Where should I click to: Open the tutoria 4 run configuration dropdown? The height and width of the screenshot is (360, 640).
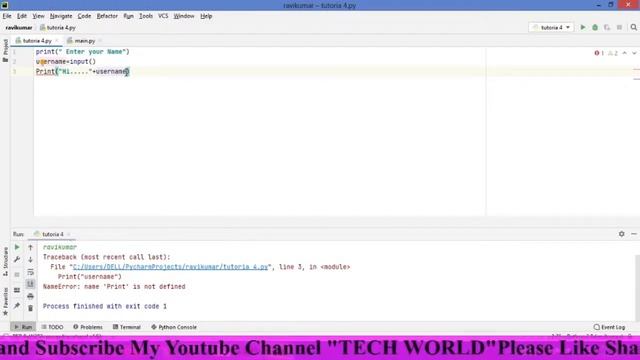point(551,27)
